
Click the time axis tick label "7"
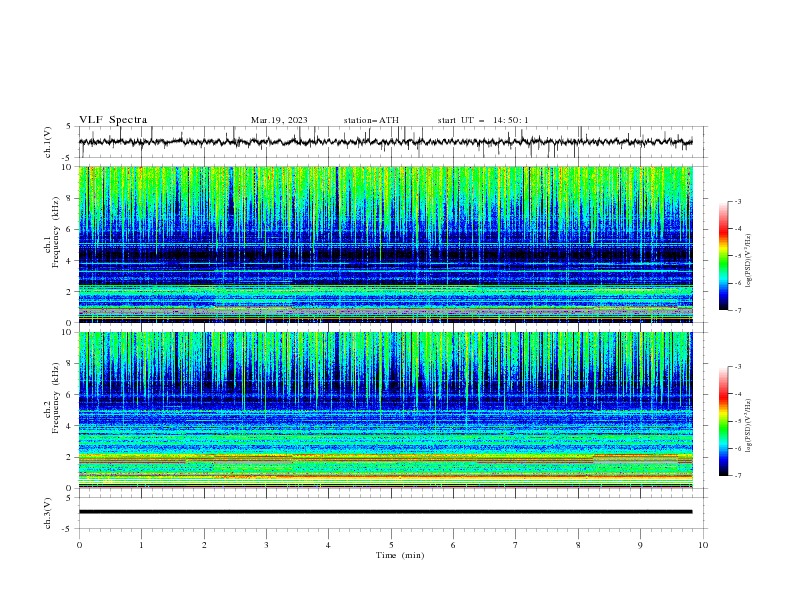[516, 545]
